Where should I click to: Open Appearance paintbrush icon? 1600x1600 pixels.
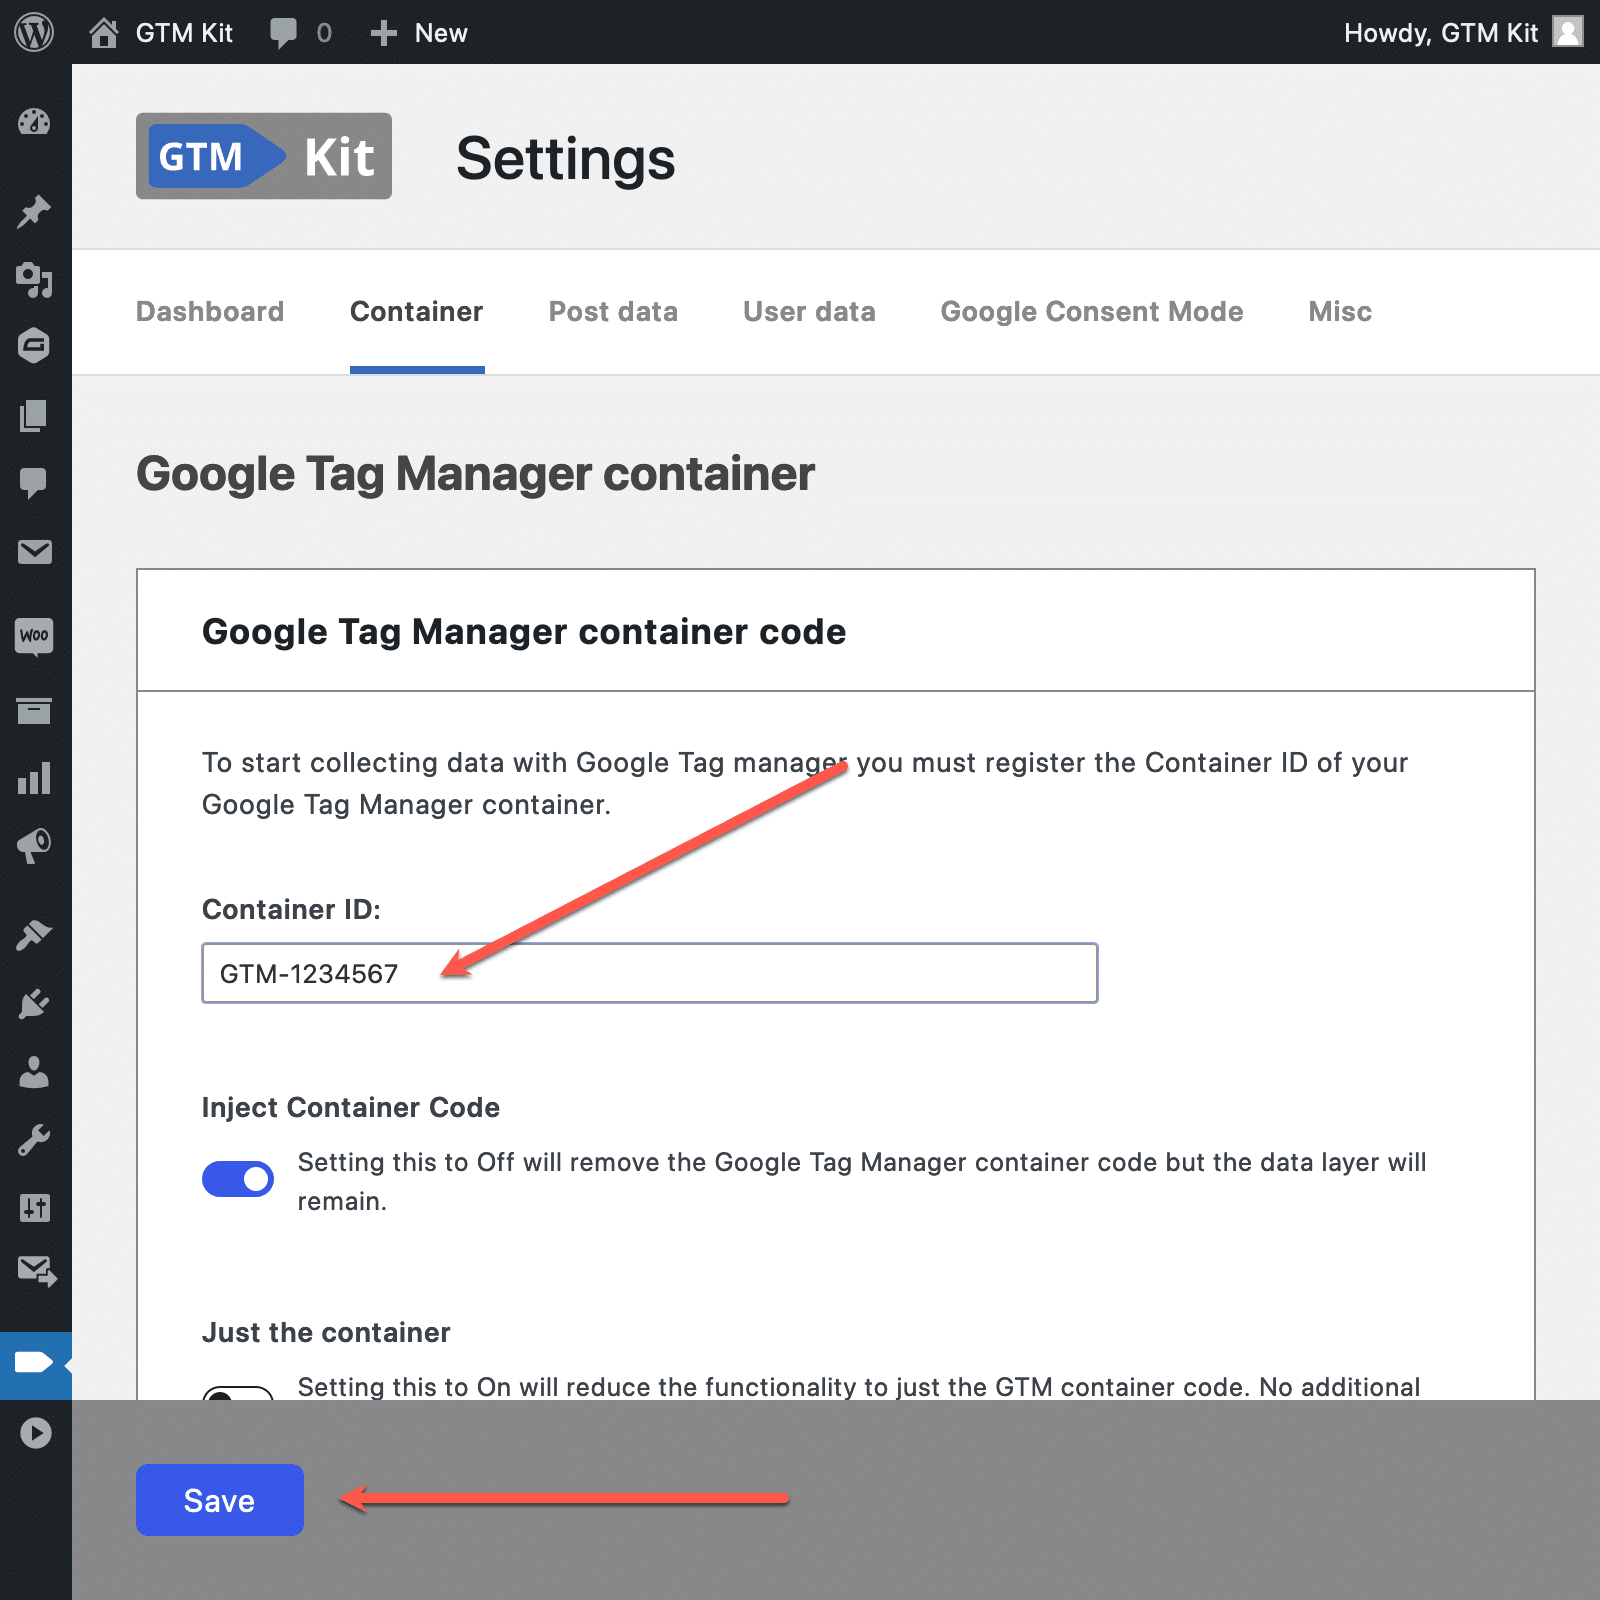click(35, 935)
